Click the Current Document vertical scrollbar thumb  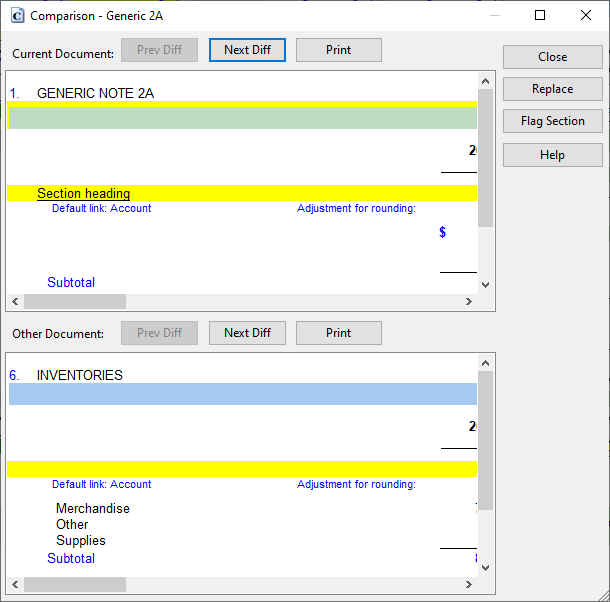[485, 158]
